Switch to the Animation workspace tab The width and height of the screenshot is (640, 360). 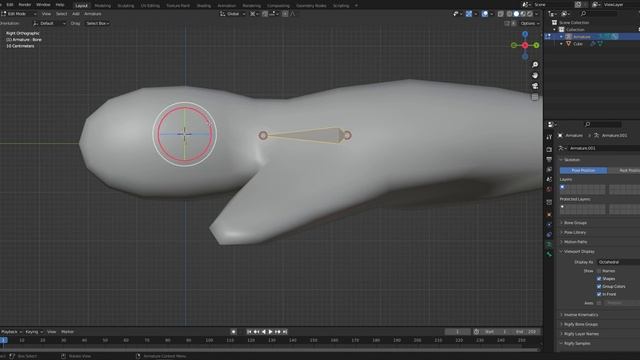tap(227, 6)
